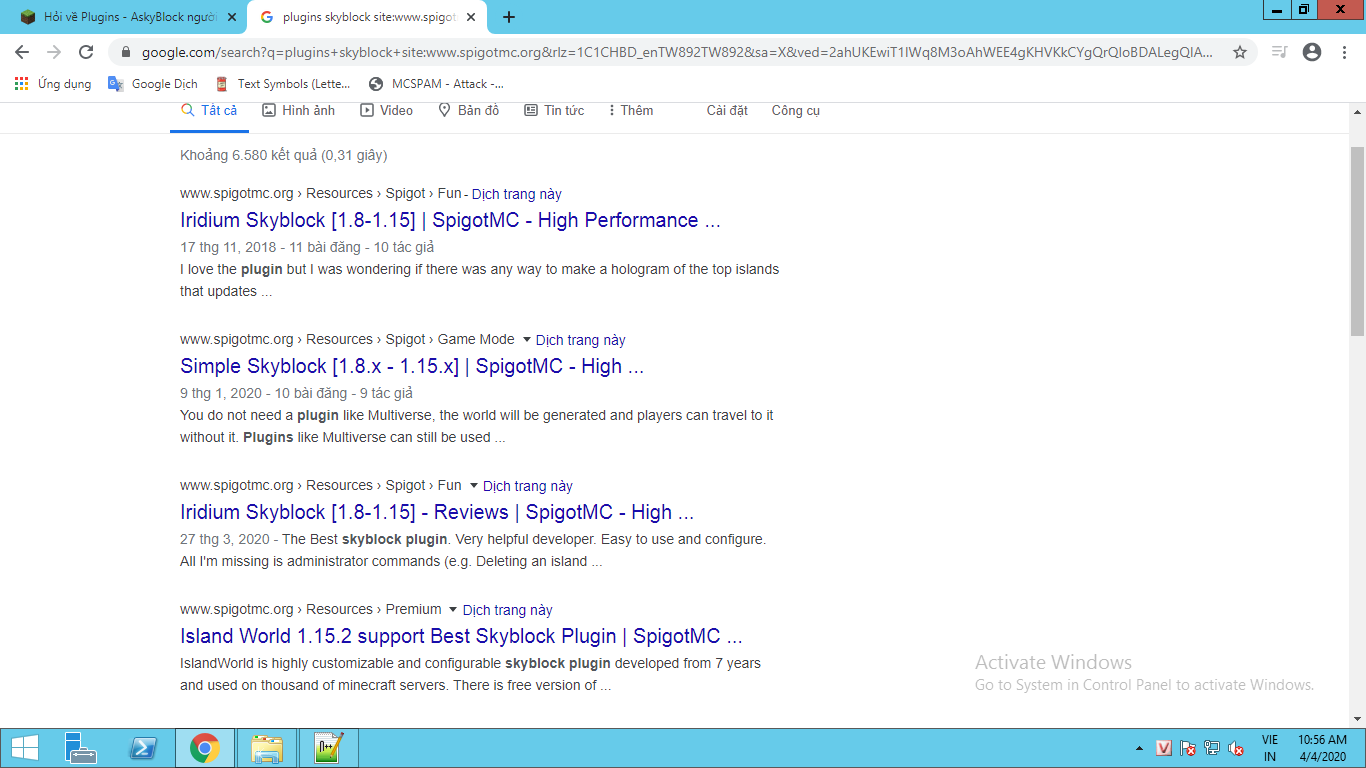This screenshot has width=1366, height=768.
Task: Click the "The Best skyblock plugin" snippet
Action: [473, 550]
